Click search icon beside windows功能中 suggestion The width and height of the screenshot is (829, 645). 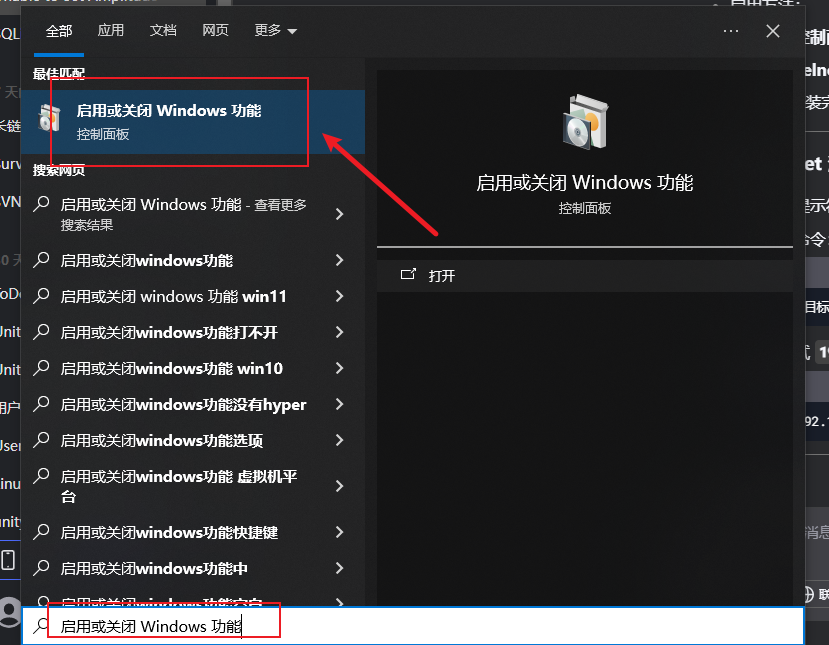[x=41, y=568]
